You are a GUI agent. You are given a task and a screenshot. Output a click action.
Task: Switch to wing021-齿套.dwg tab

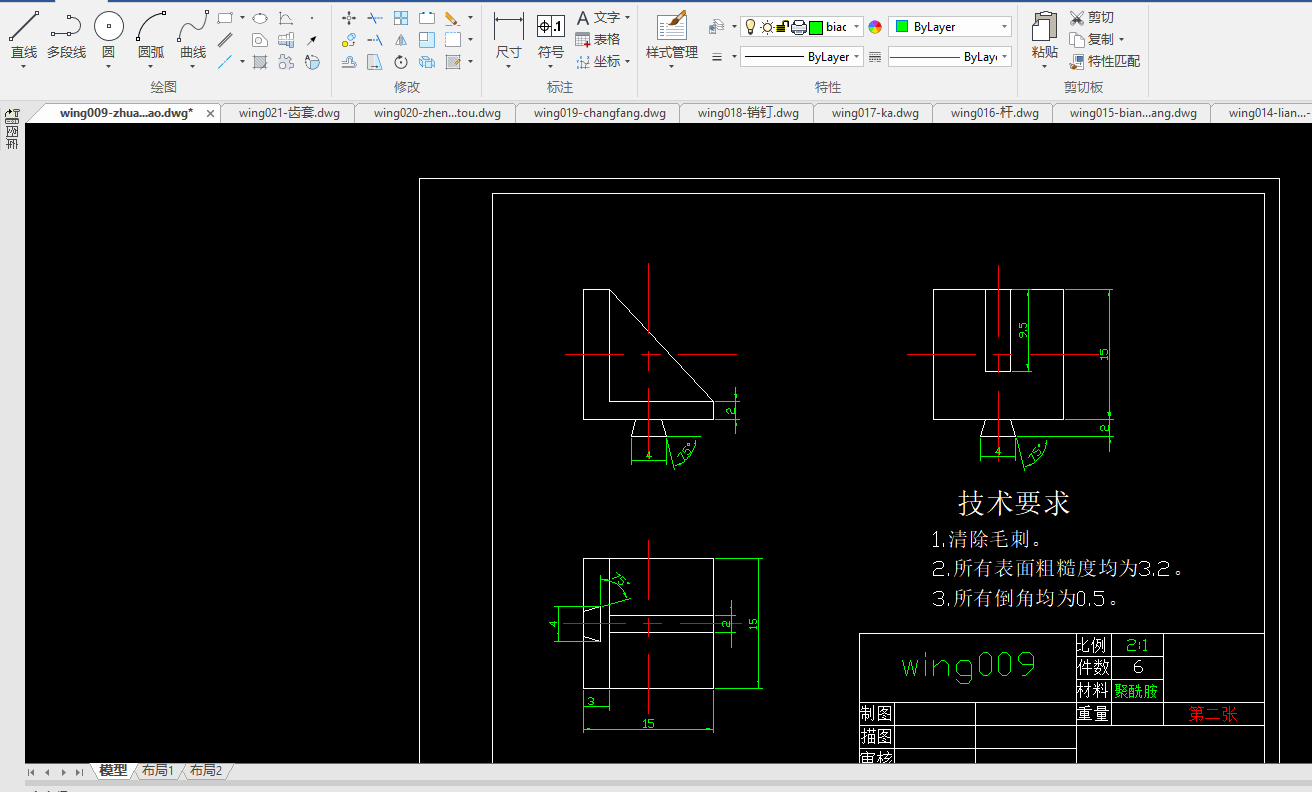coord(289,113)
